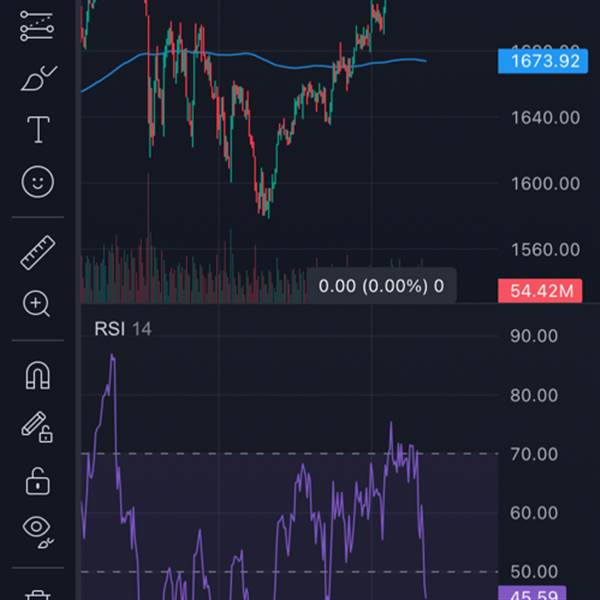Hide all drawings with the eye icon
Image resolution: width=600 pixels, height=600 pixels.
pos(38,530)
